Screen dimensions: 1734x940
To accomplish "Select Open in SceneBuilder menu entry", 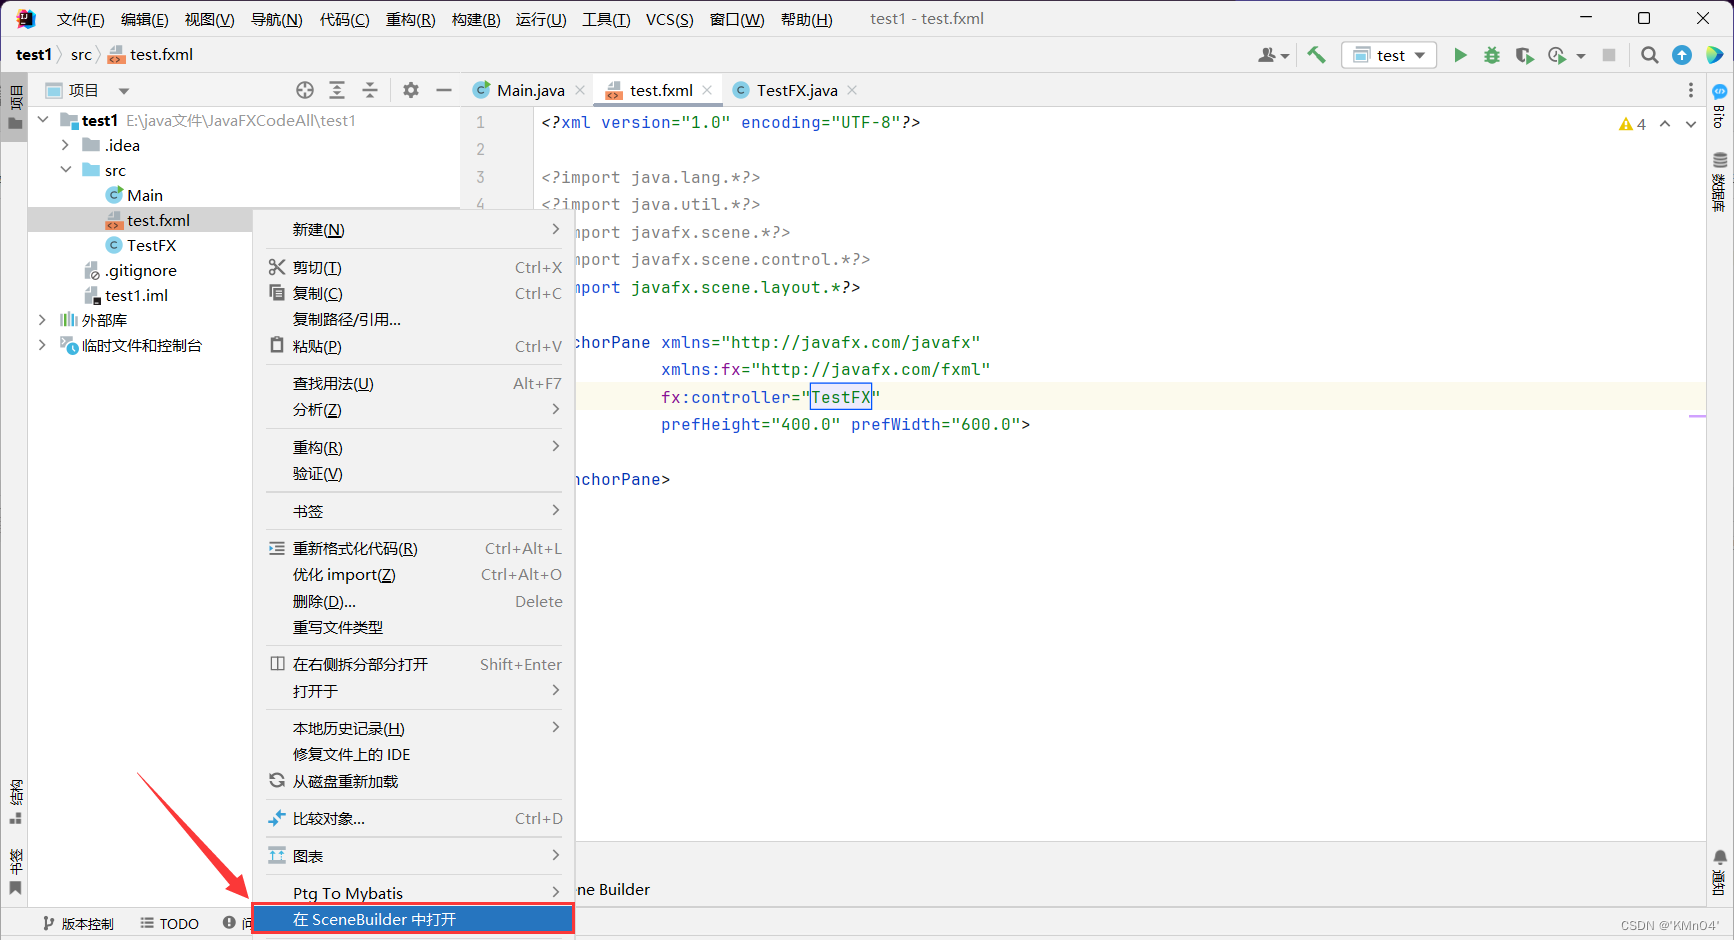I will click(414, 919).
